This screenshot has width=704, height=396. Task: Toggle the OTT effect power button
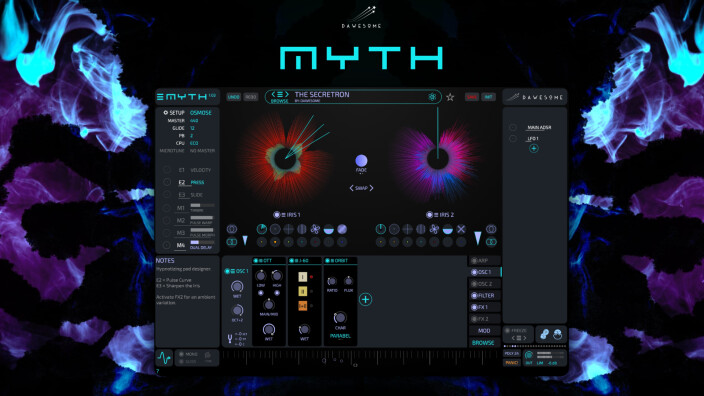(x=255, y=260)
